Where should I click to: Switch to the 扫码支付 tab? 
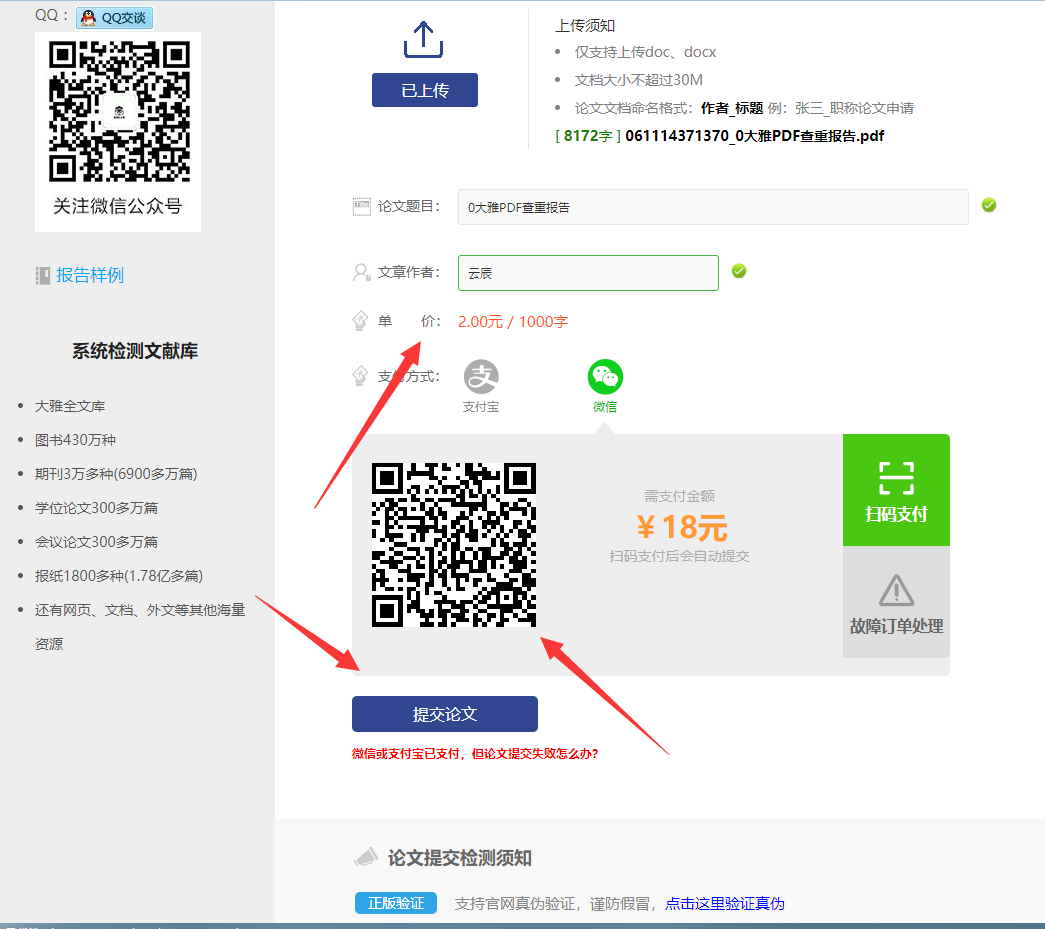[896, 490]
